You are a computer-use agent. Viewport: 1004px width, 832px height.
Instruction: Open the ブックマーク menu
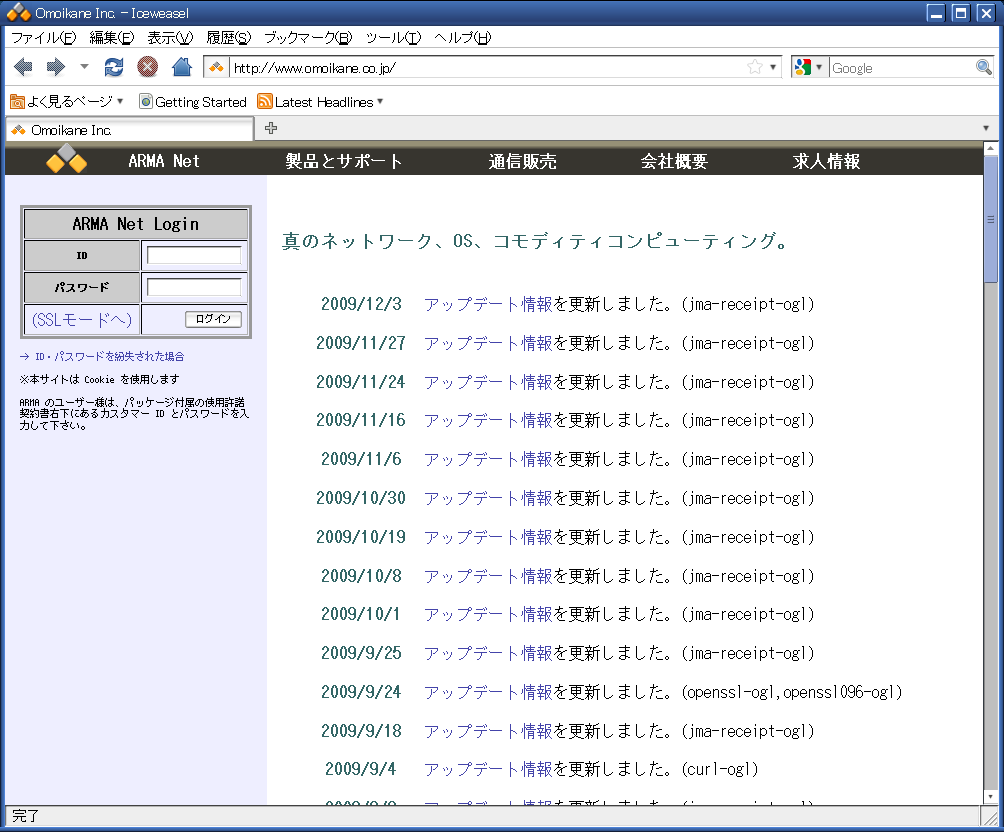click(308, 38)
